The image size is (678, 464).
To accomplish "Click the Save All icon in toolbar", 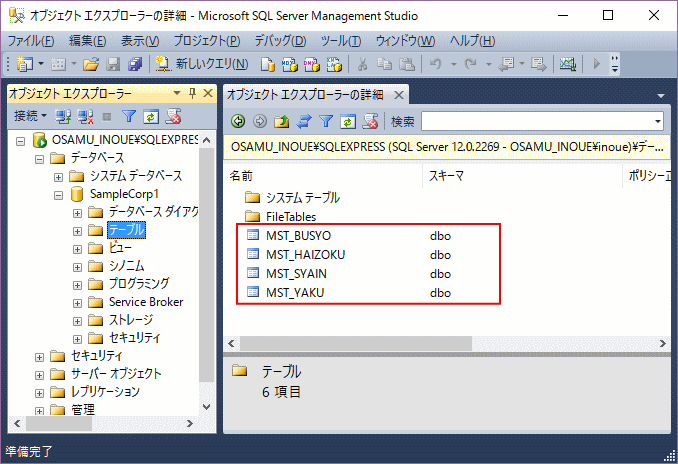I will pyautogui.click(x=135, y=64).
